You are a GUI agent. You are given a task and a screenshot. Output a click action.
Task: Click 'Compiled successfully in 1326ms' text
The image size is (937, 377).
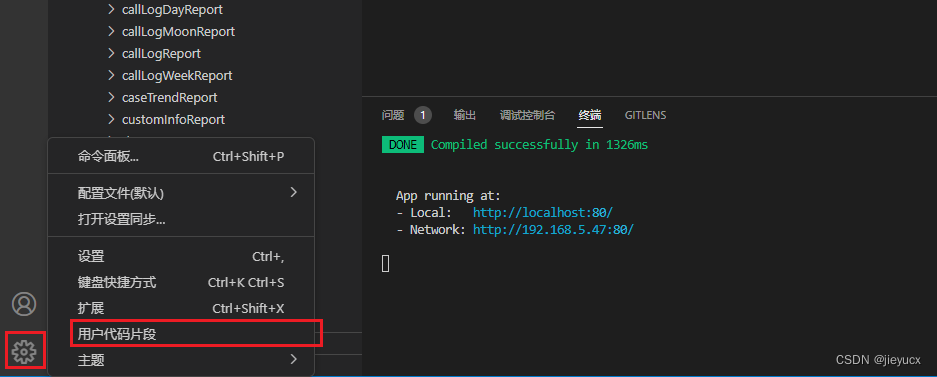click(x=540, y=145)
